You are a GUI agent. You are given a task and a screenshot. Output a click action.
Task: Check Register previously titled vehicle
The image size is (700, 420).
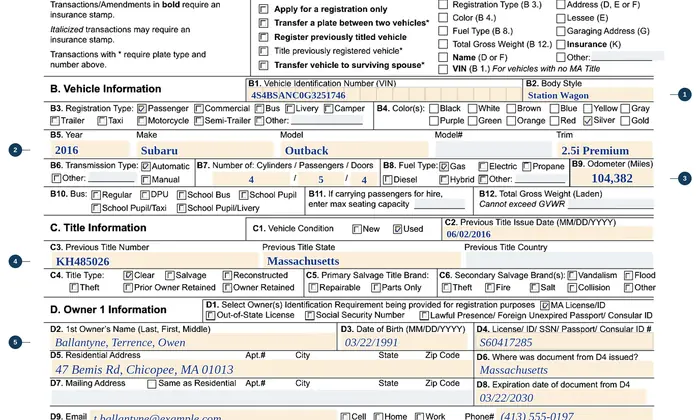263,37
